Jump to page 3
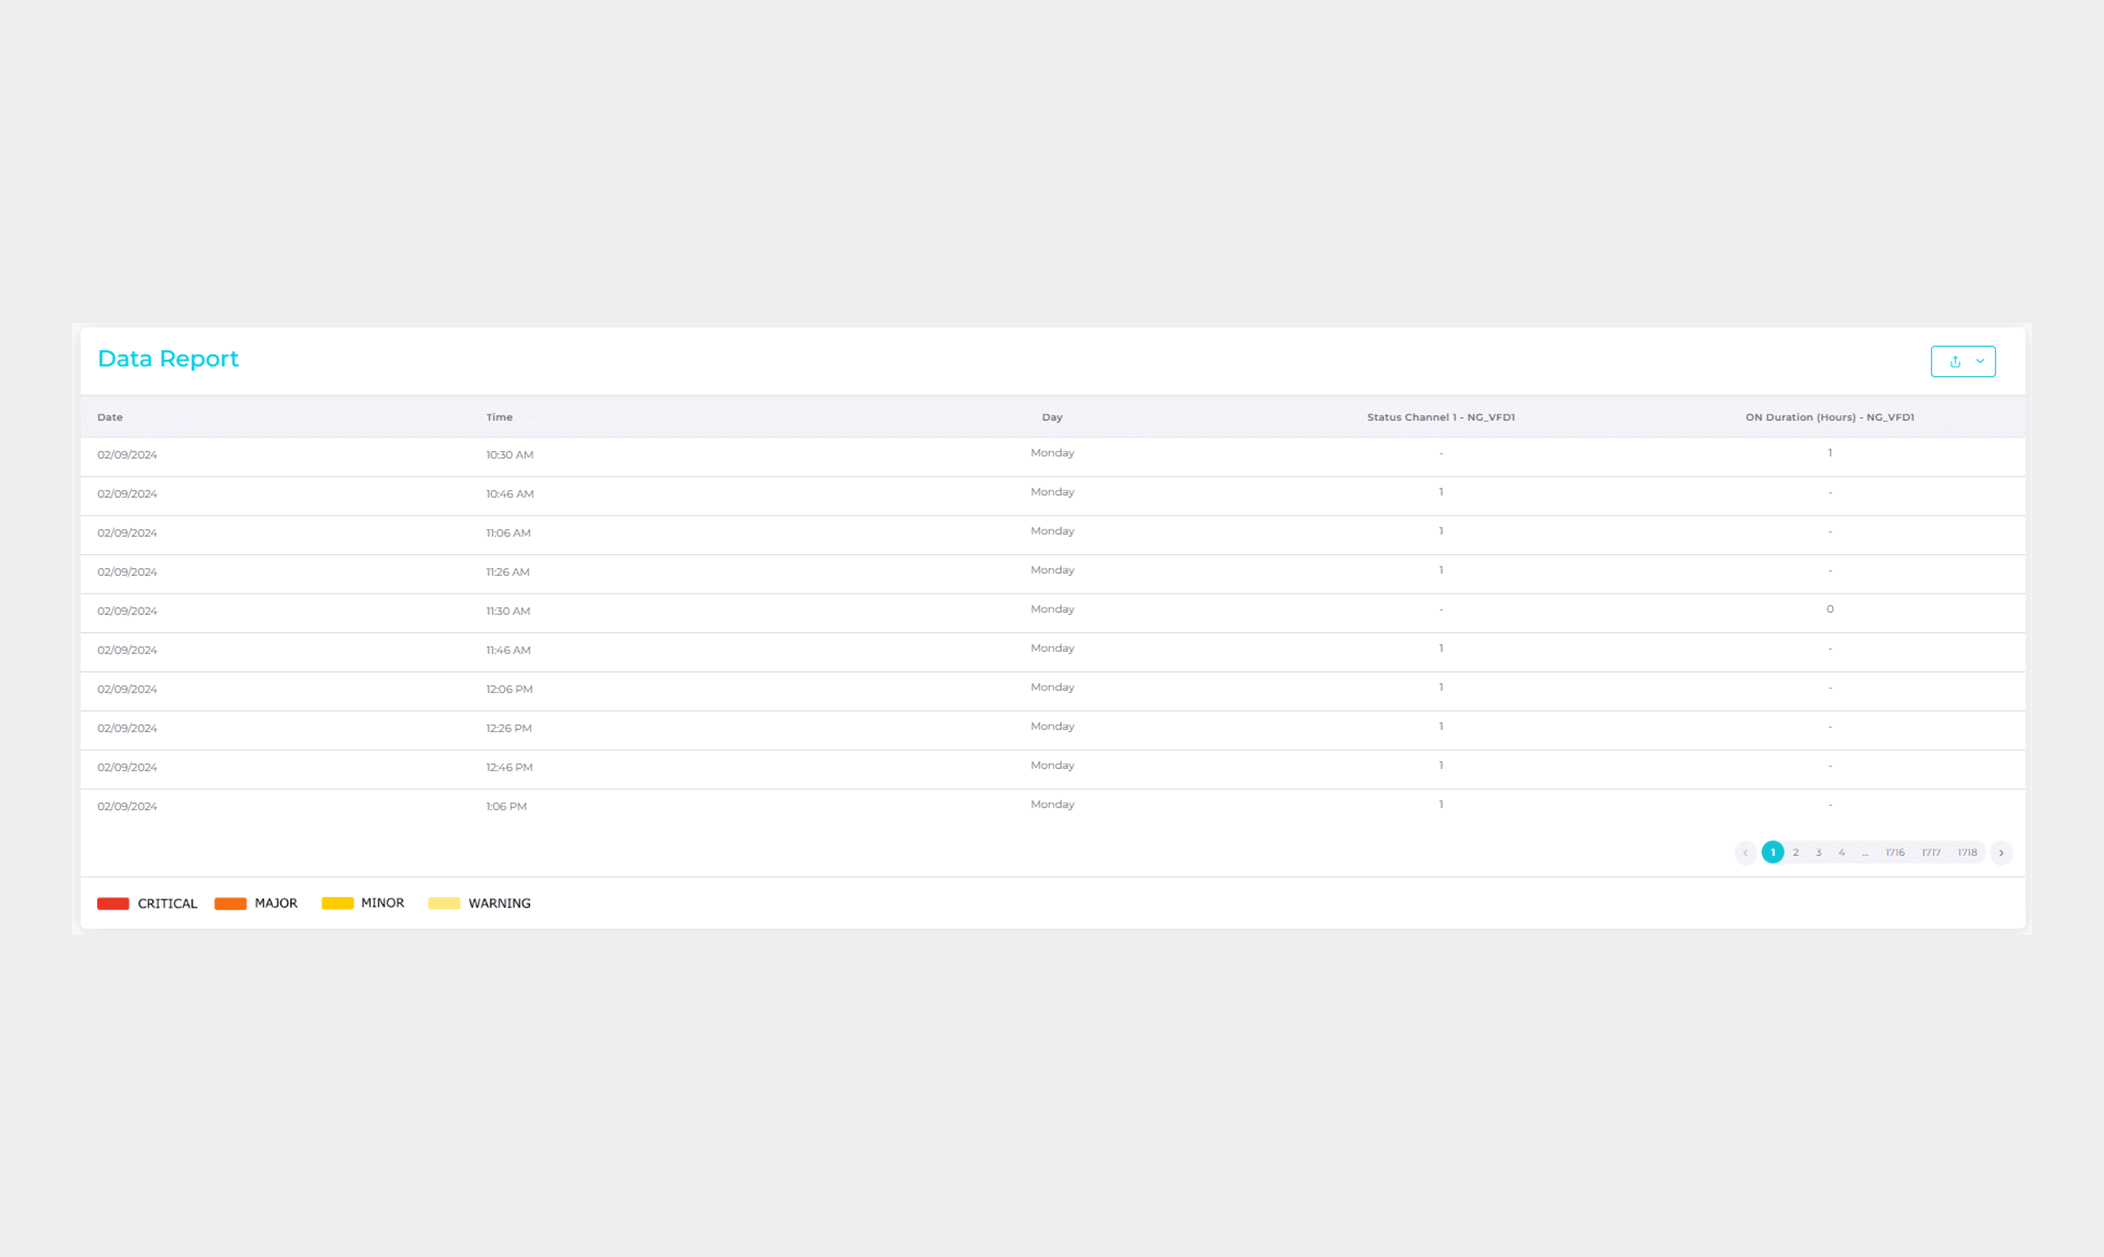Screen dimensions: 2104x1257 click(x=1819, y=853)
